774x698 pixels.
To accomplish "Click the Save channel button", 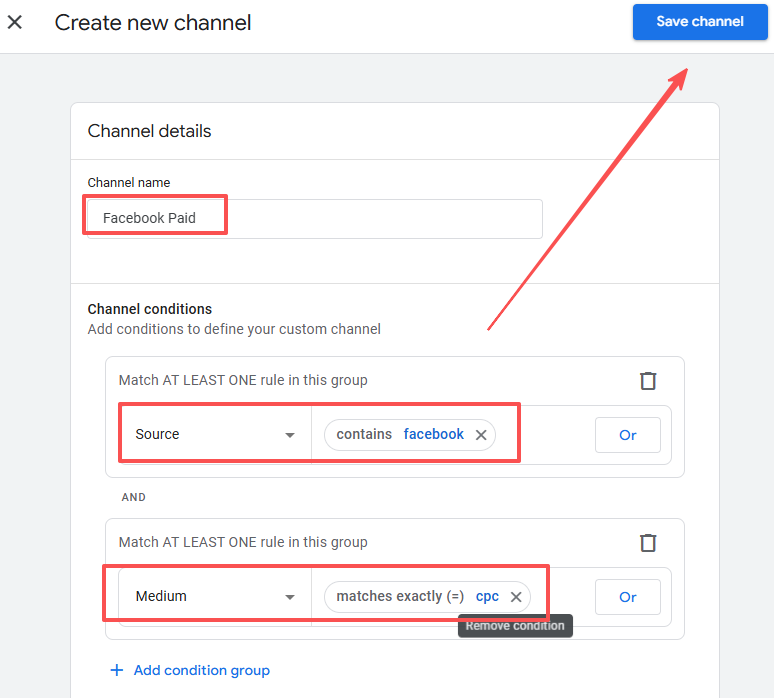I will click(x=699, y=21).
